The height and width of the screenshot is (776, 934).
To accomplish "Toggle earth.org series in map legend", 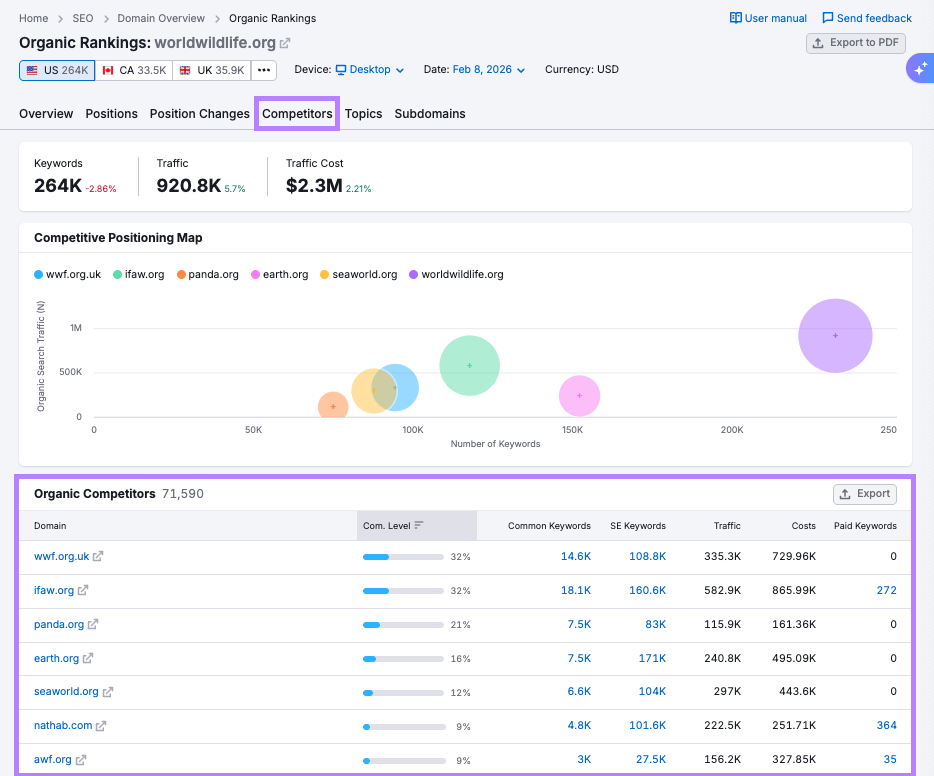I will click(x=279, y=274).
